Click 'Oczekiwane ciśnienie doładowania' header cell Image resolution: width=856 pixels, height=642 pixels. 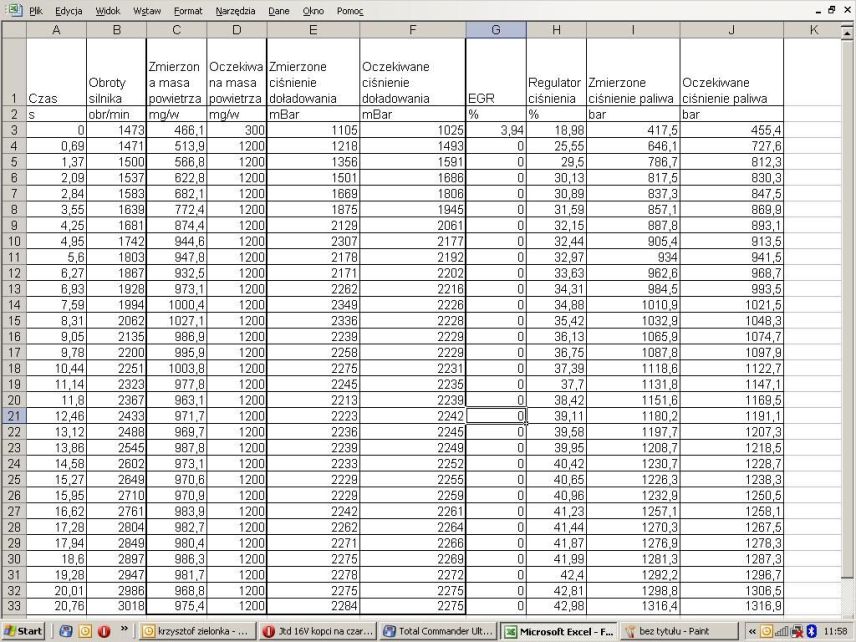pyautogui.click(x=413, y=72)
